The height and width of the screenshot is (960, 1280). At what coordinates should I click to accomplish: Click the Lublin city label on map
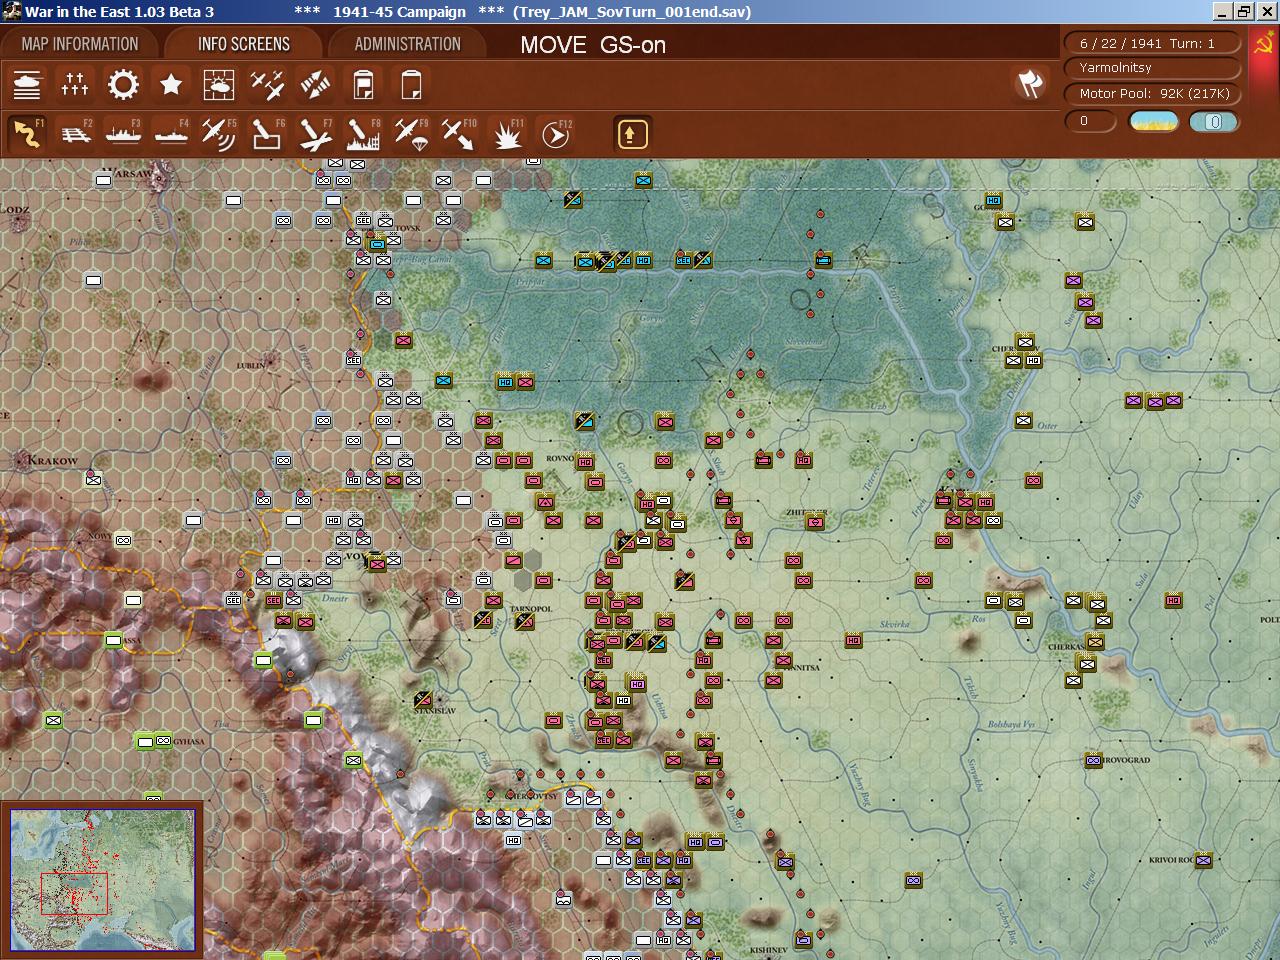(250, 365)
